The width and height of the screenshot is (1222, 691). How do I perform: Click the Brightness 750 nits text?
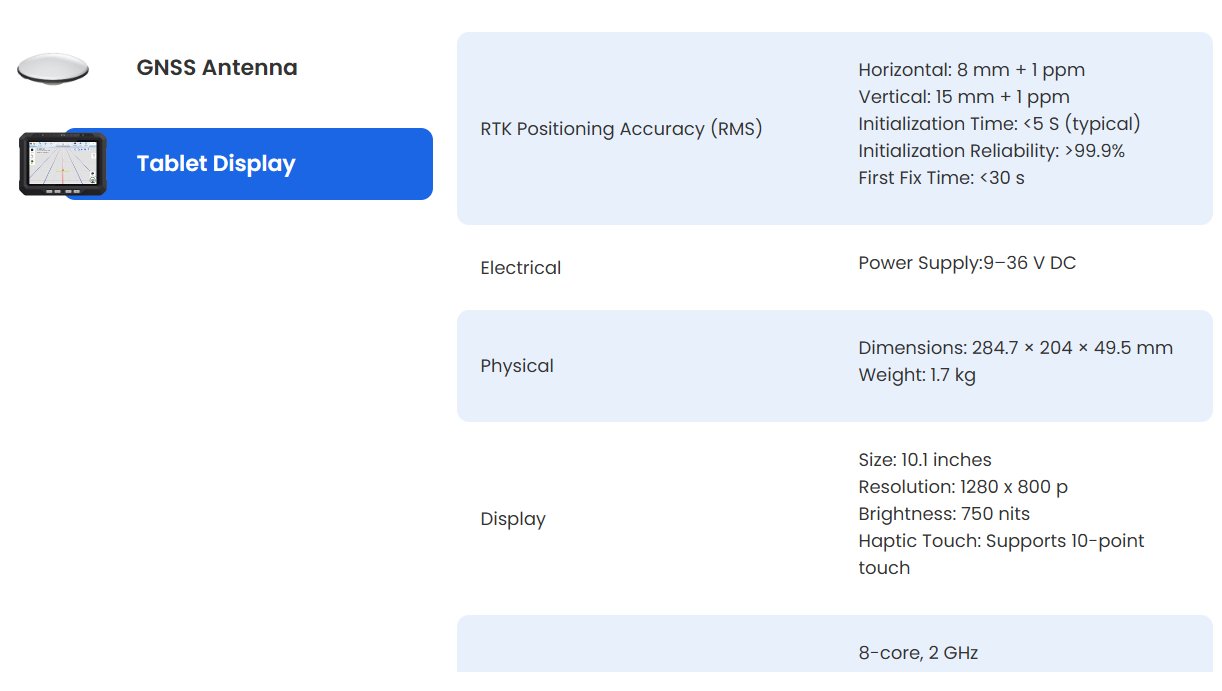tap(943, 514)
